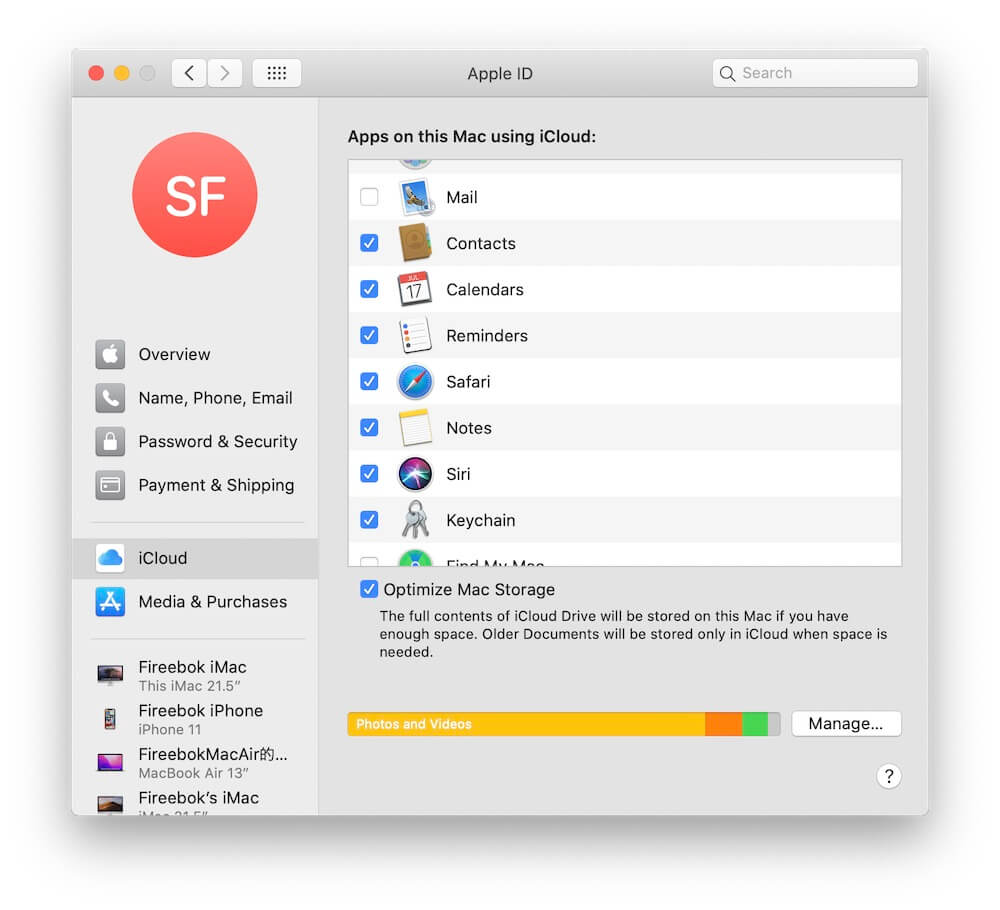
Task: Show all preferences grid button
Action: tap(277, 73)
